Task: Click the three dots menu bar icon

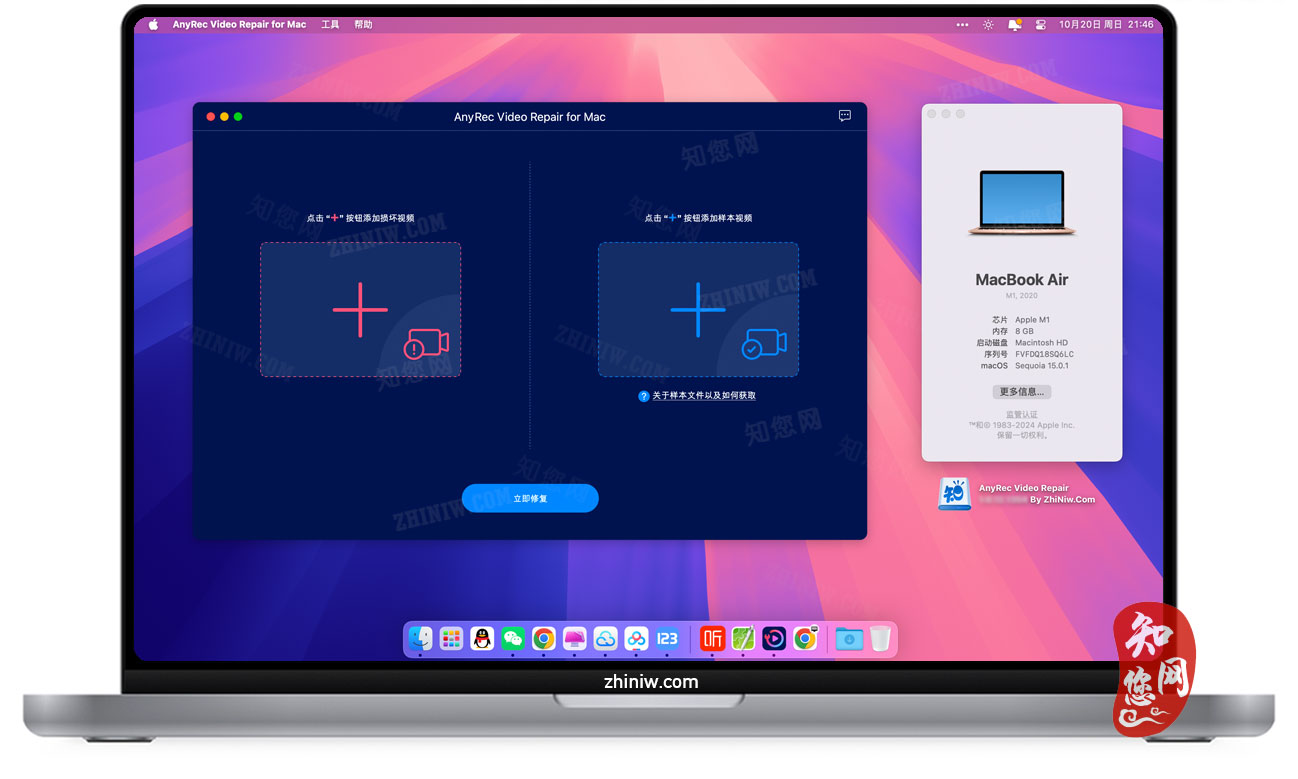Action: [962, 24]
